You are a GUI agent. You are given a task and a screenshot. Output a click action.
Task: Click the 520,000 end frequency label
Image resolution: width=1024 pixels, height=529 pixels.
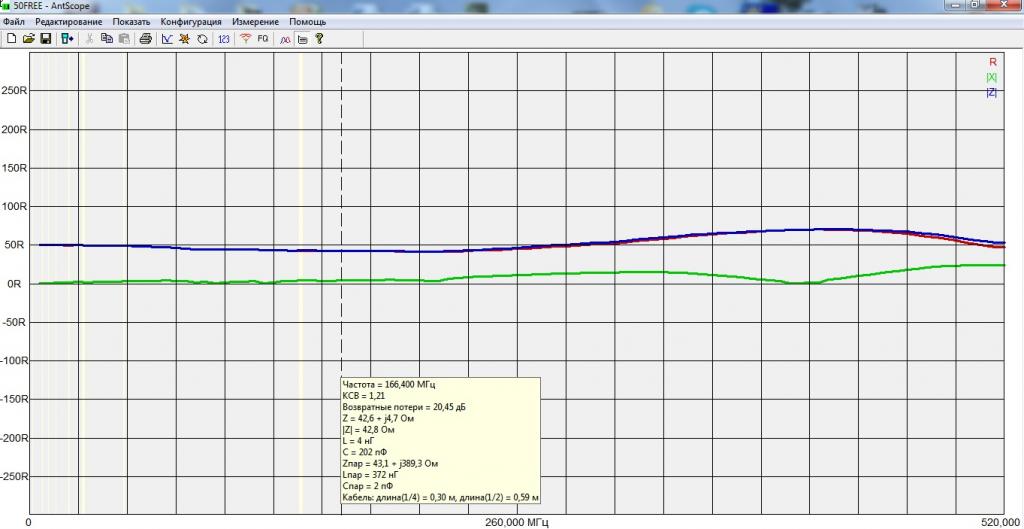[x=1002, y=522]
